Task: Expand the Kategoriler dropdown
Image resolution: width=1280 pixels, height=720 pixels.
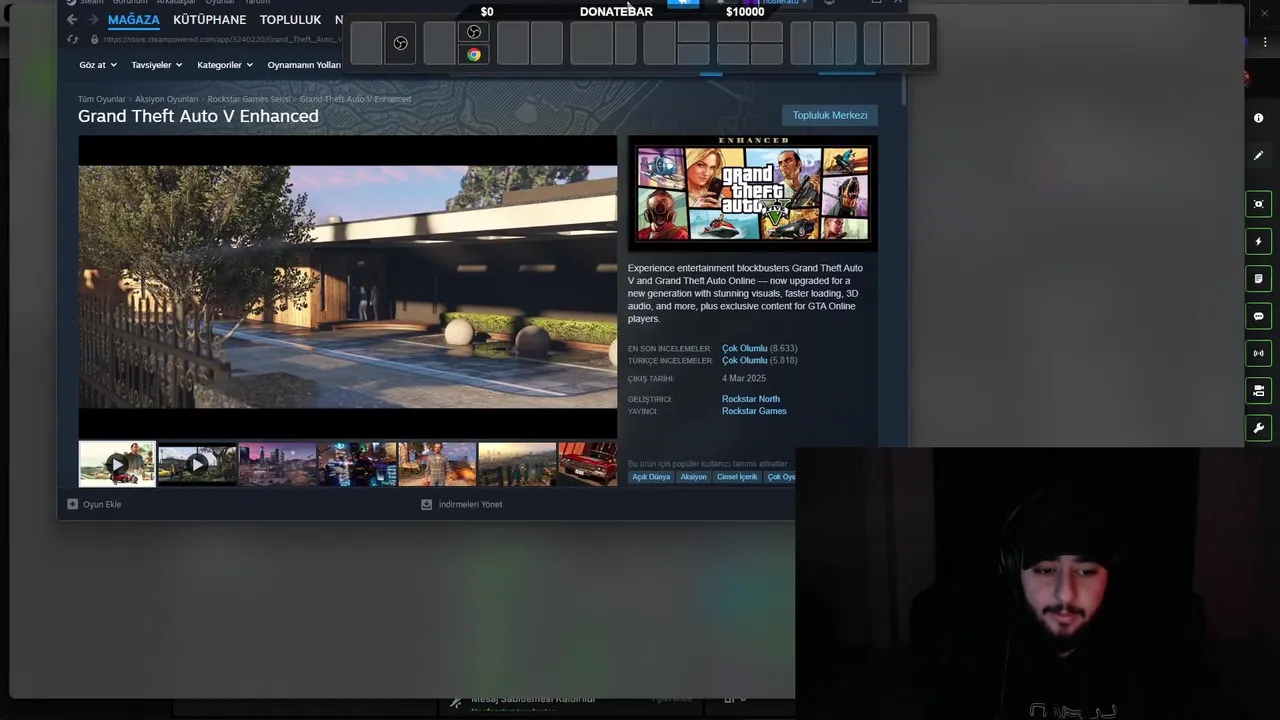Action: click(x=224, y=65)
